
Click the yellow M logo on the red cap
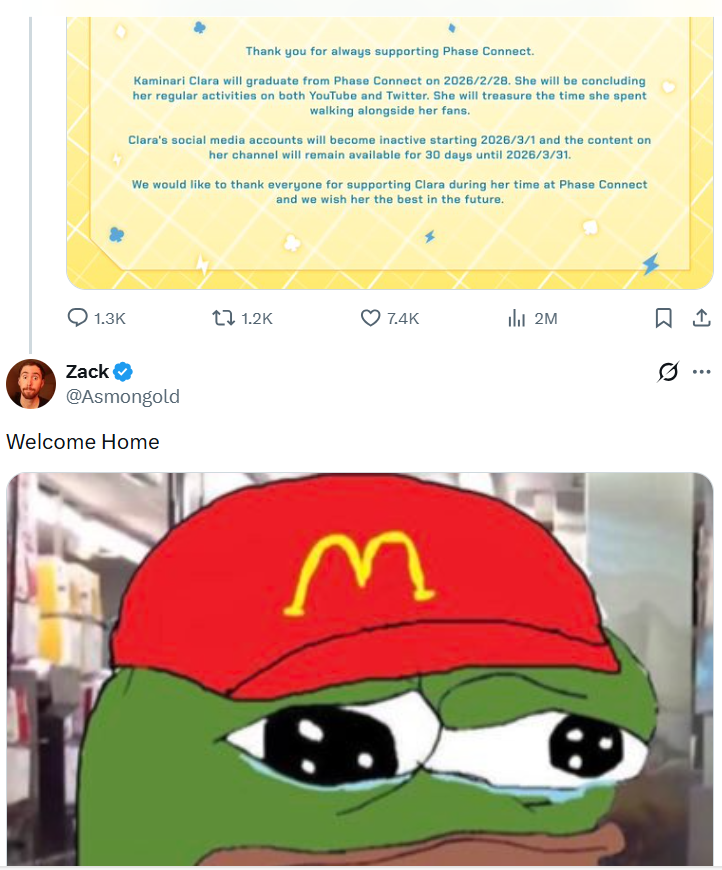(x=360, y=573)
